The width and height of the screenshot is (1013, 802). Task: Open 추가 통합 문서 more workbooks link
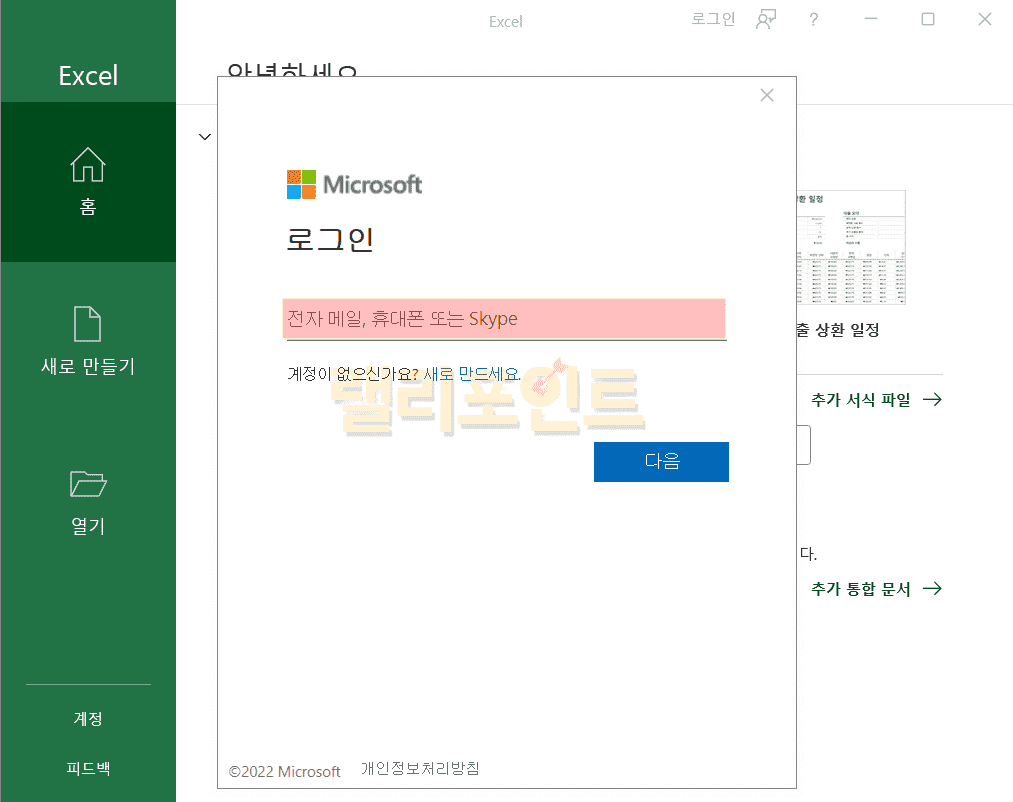(876, 589)
